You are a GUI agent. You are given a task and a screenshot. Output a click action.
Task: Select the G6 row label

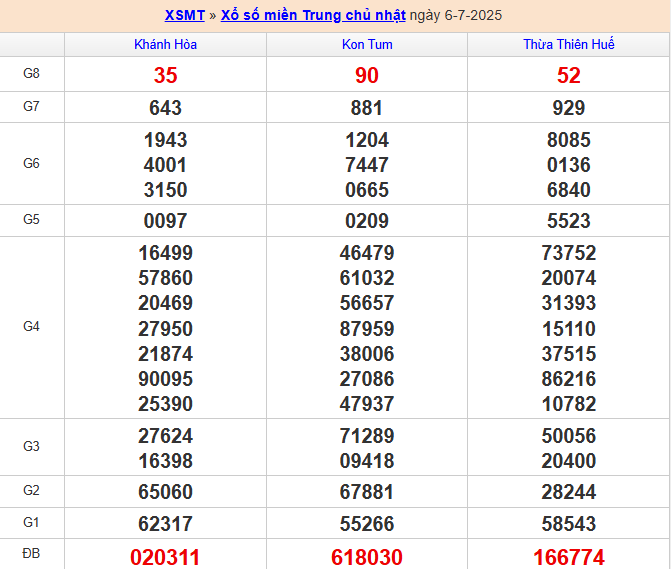[x=31, y=163]
